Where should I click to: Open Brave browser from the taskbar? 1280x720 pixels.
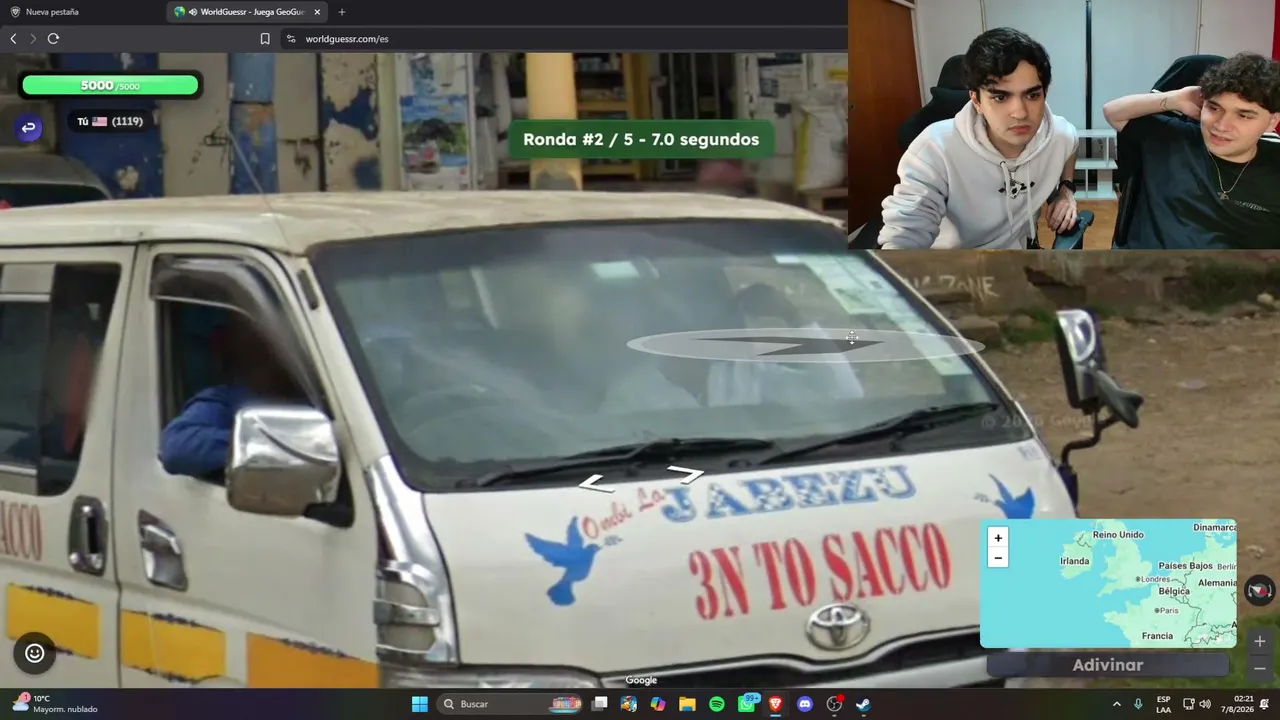(775, 704)
